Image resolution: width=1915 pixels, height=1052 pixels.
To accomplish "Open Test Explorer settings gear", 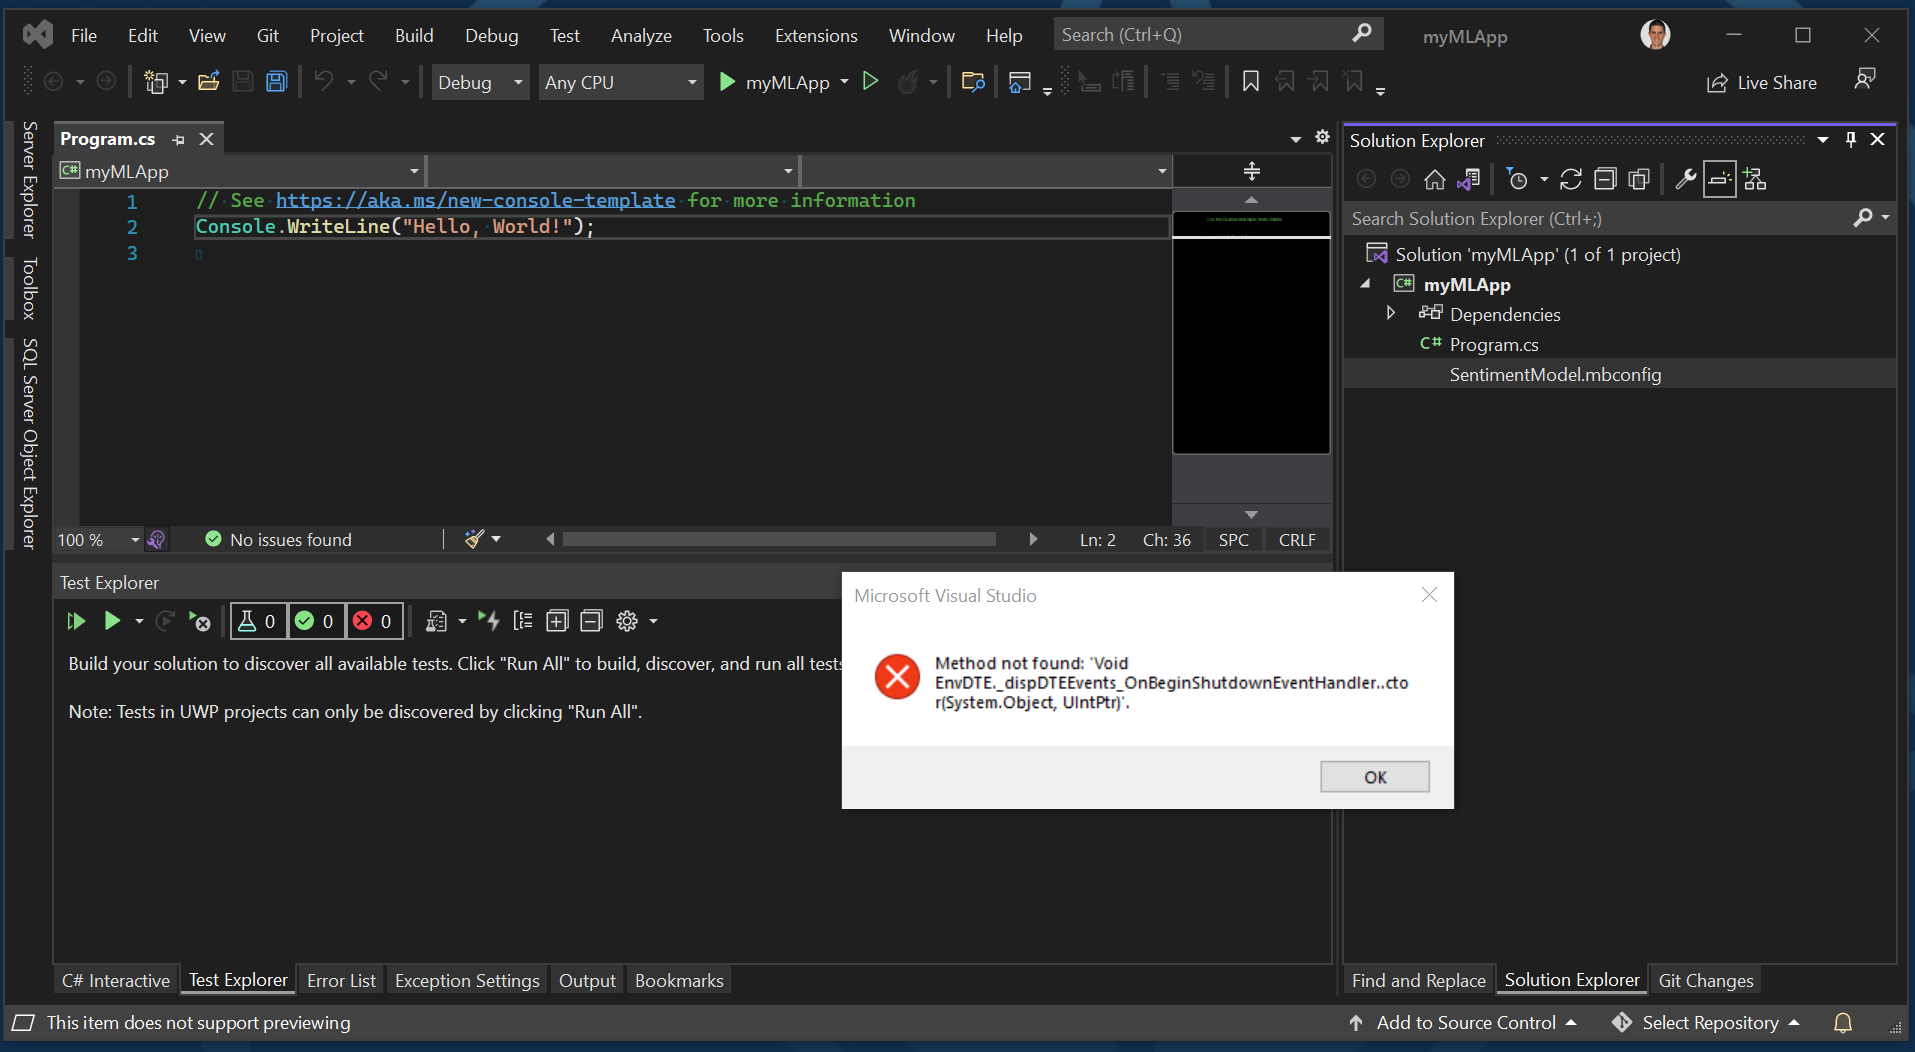I will pos(629,621).
